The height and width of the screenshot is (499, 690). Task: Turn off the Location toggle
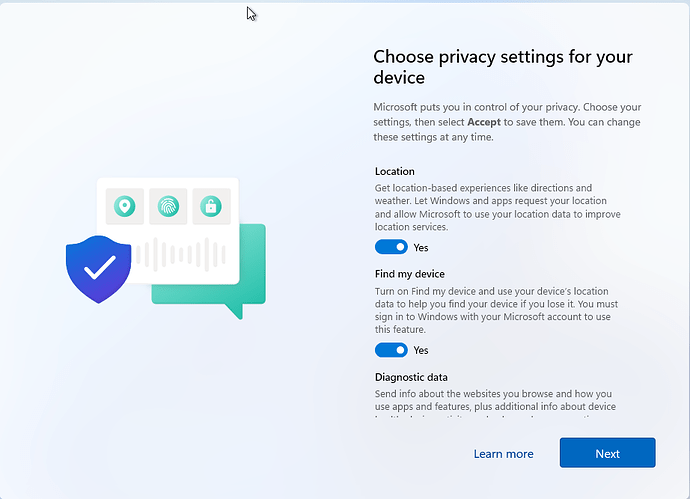[391, 247]
